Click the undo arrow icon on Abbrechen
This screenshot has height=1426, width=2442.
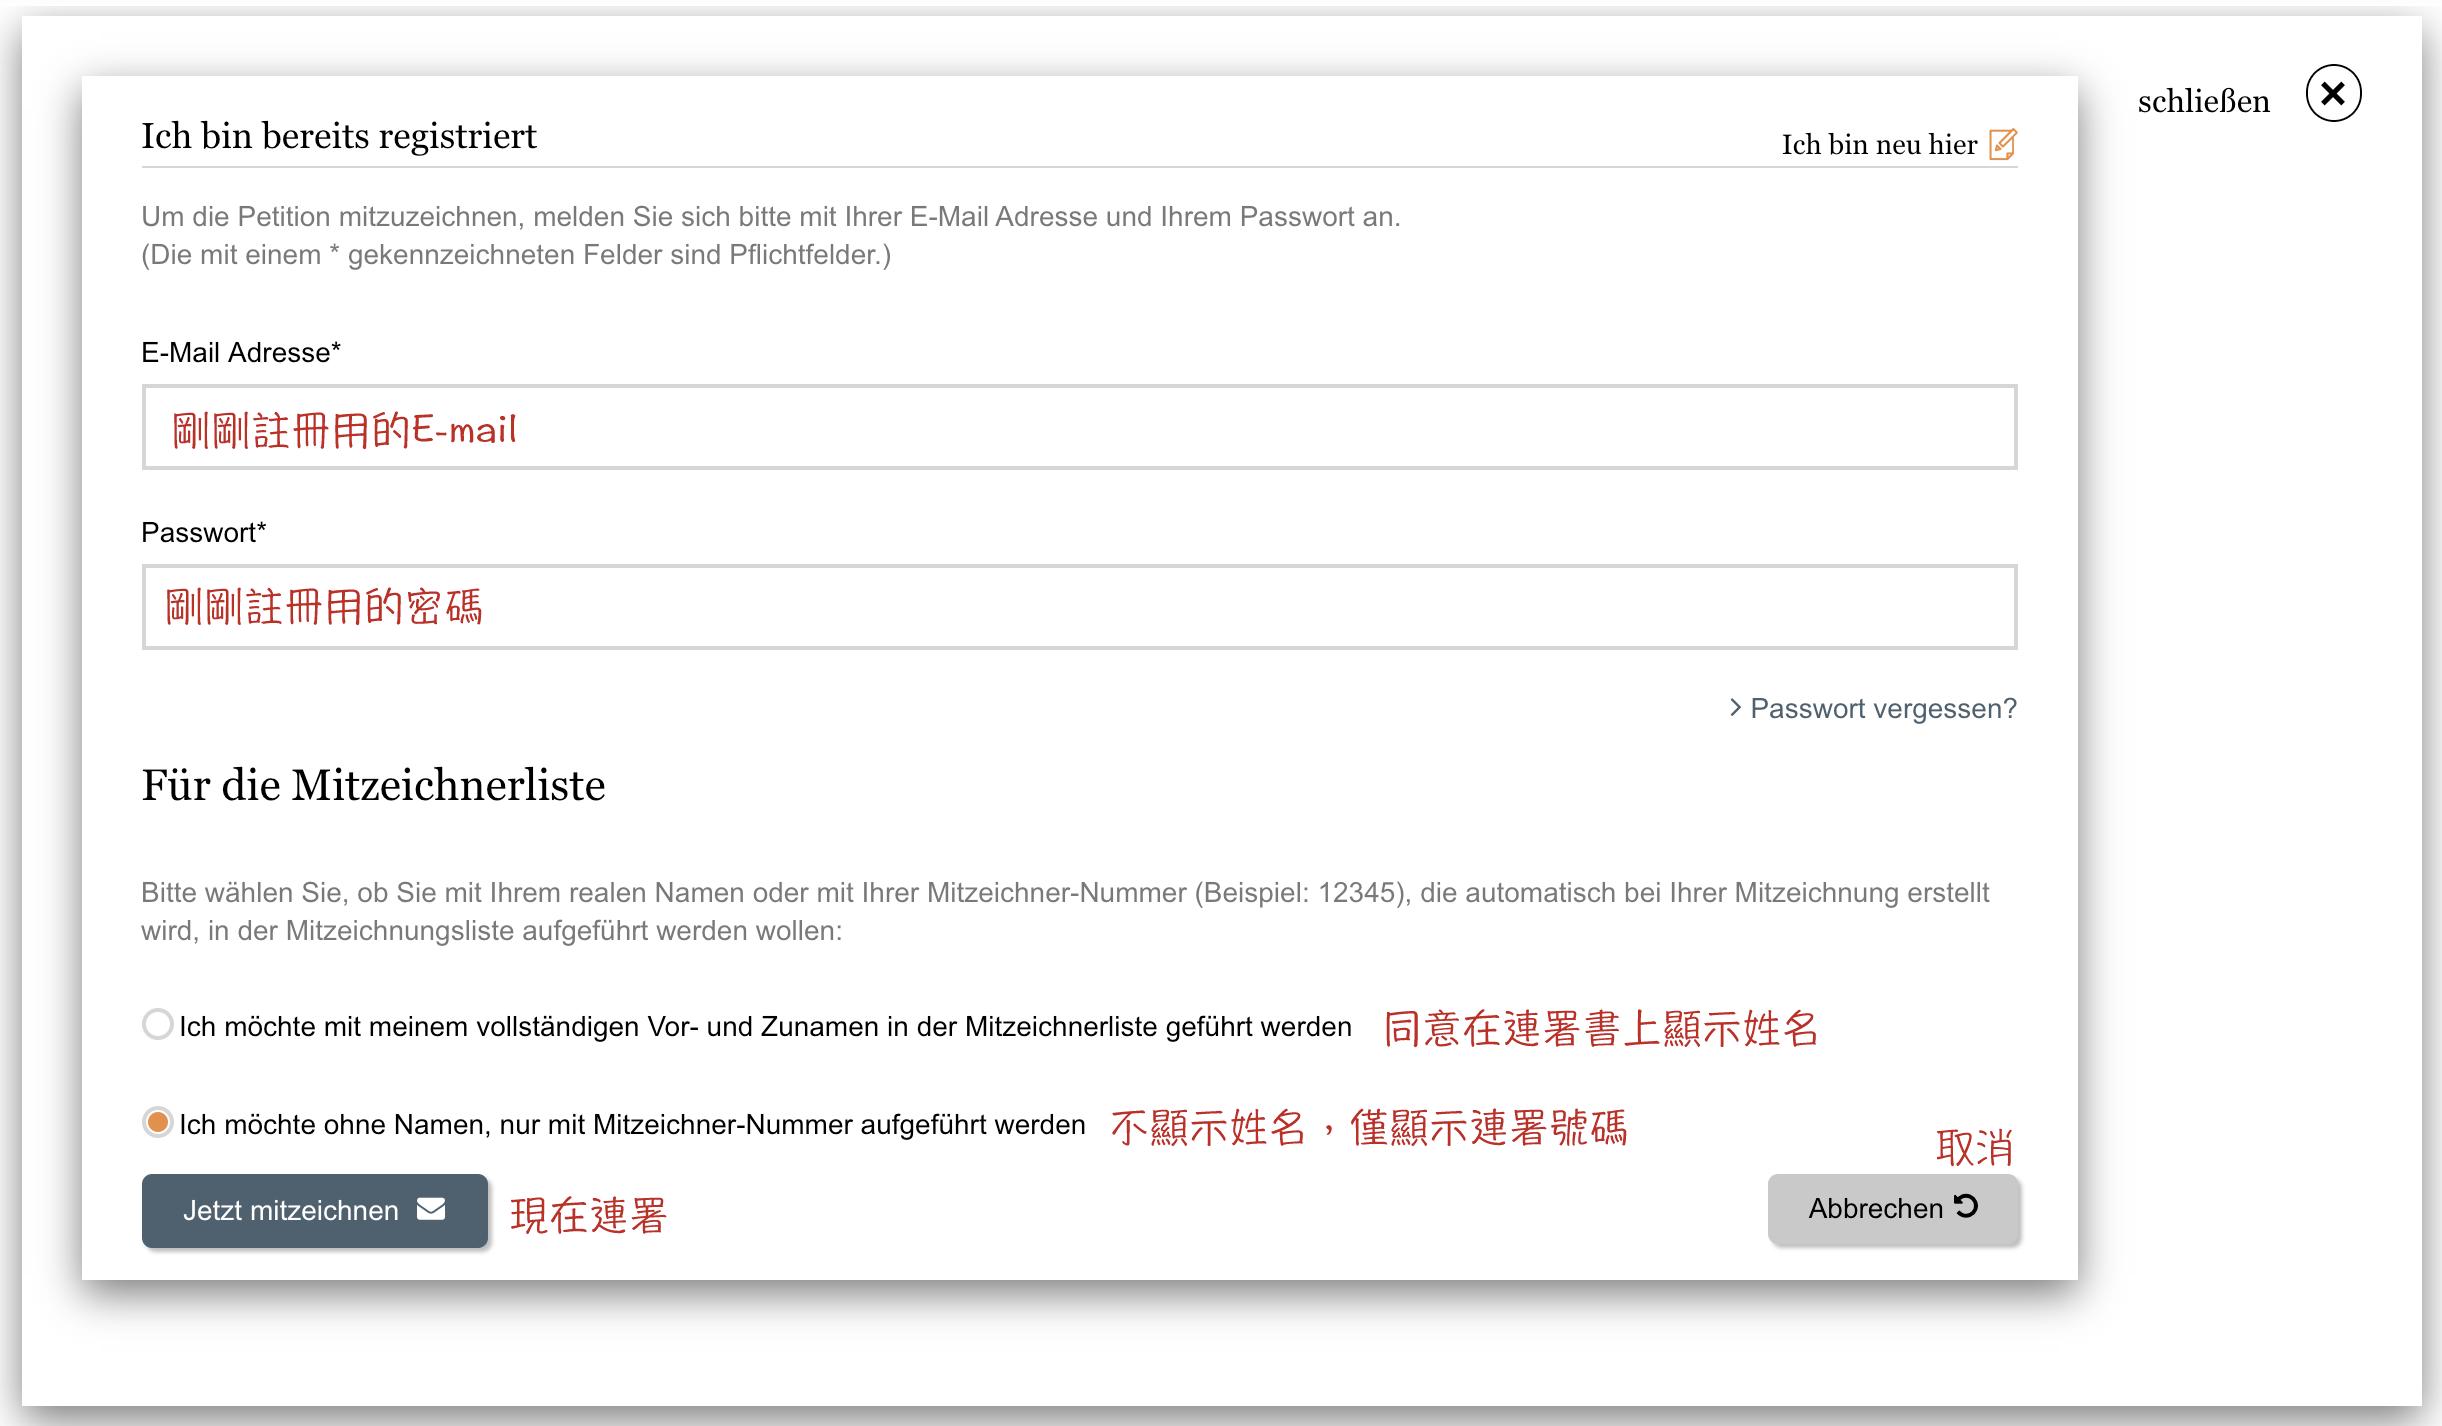[x=1966, y=1206]
